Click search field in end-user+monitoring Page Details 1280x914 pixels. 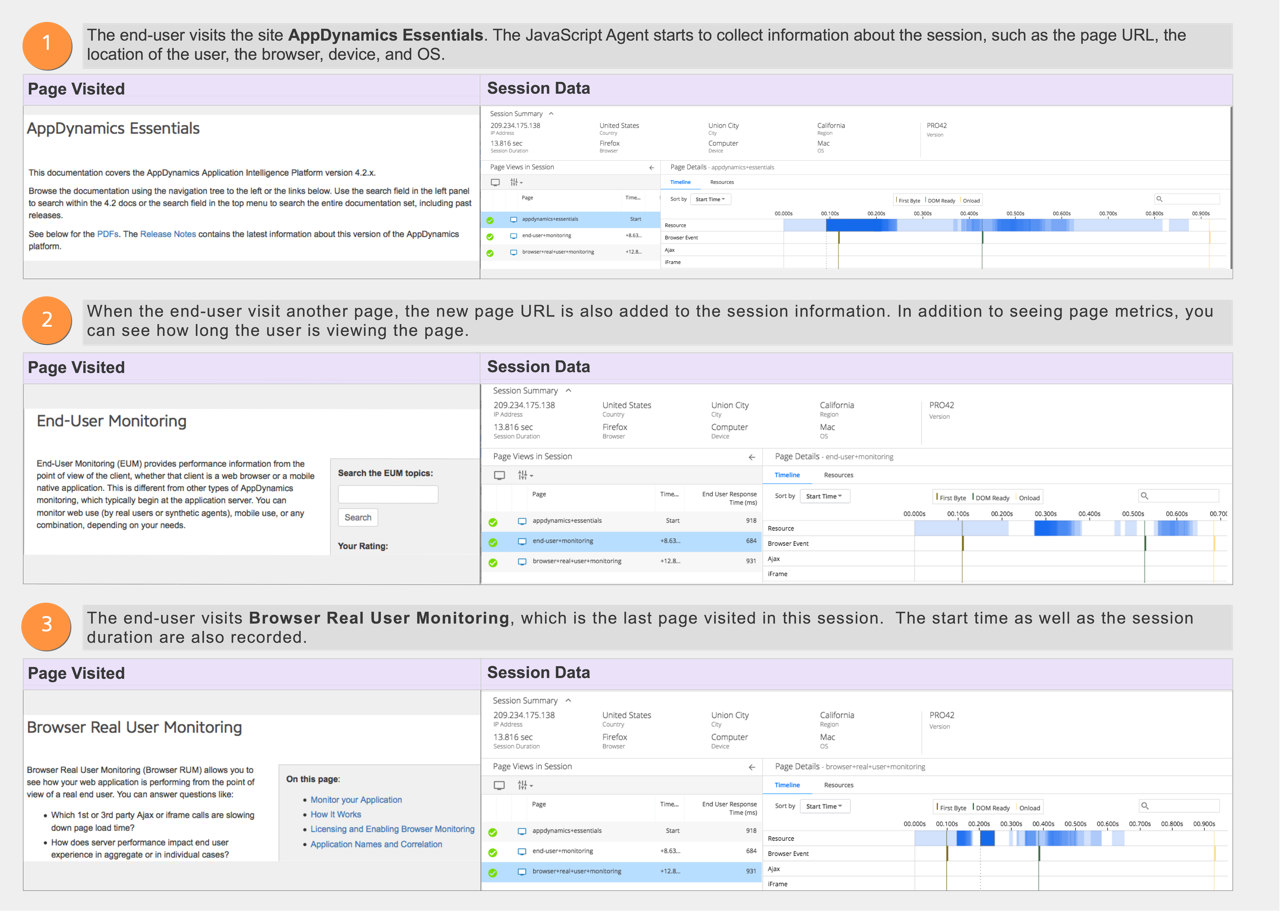(1179, 496)
